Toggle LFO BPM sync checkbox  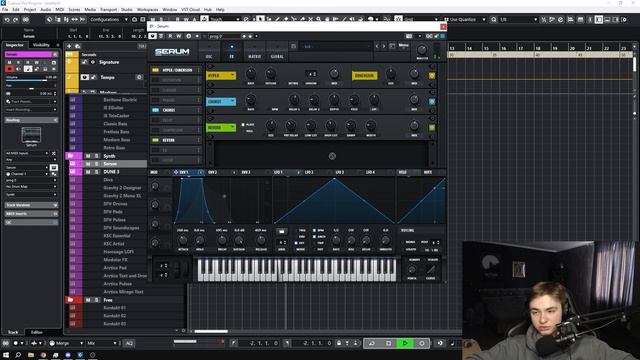314,230
